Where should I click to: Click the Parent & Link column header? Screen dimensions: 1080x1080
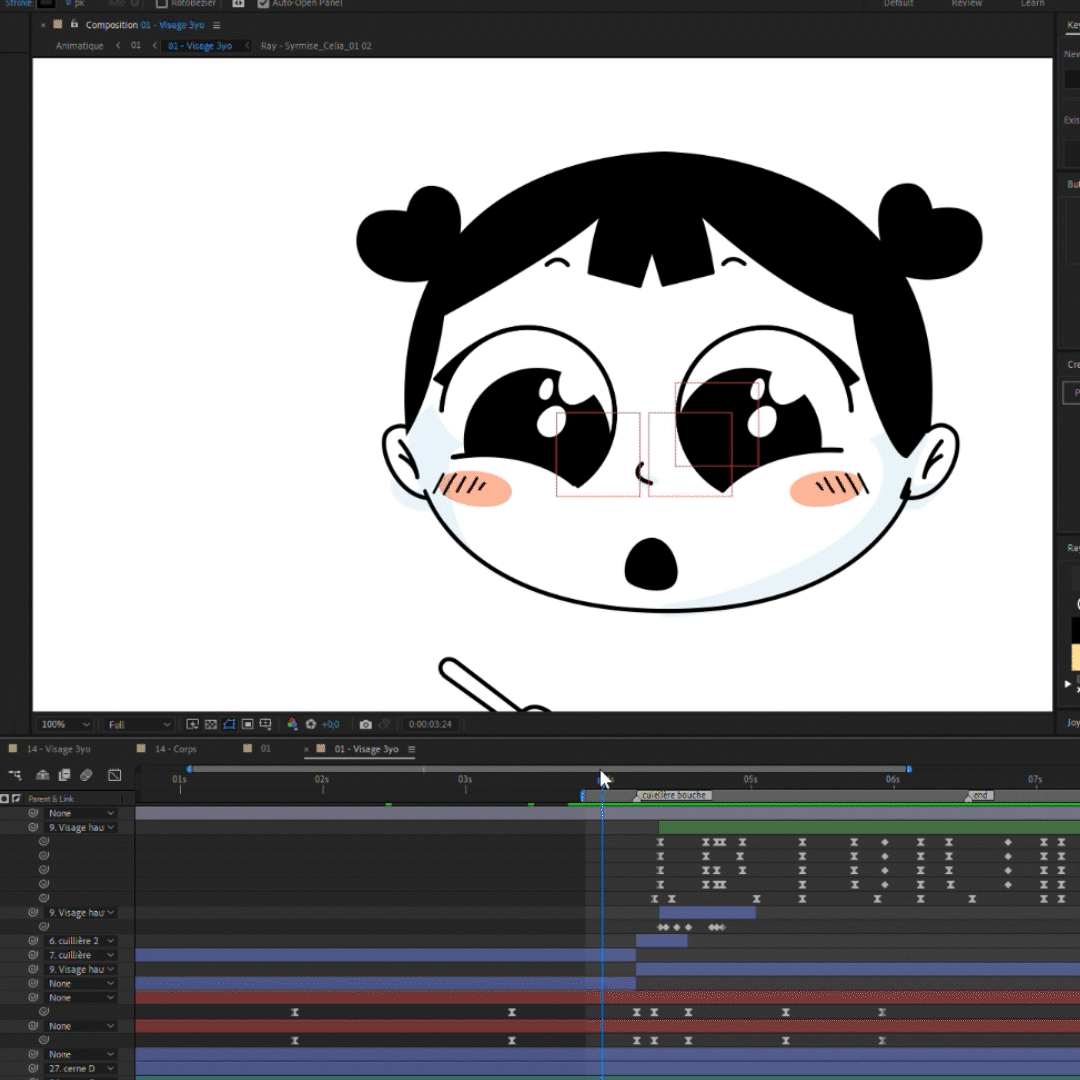pyautogui.click(x=51, y=799)
